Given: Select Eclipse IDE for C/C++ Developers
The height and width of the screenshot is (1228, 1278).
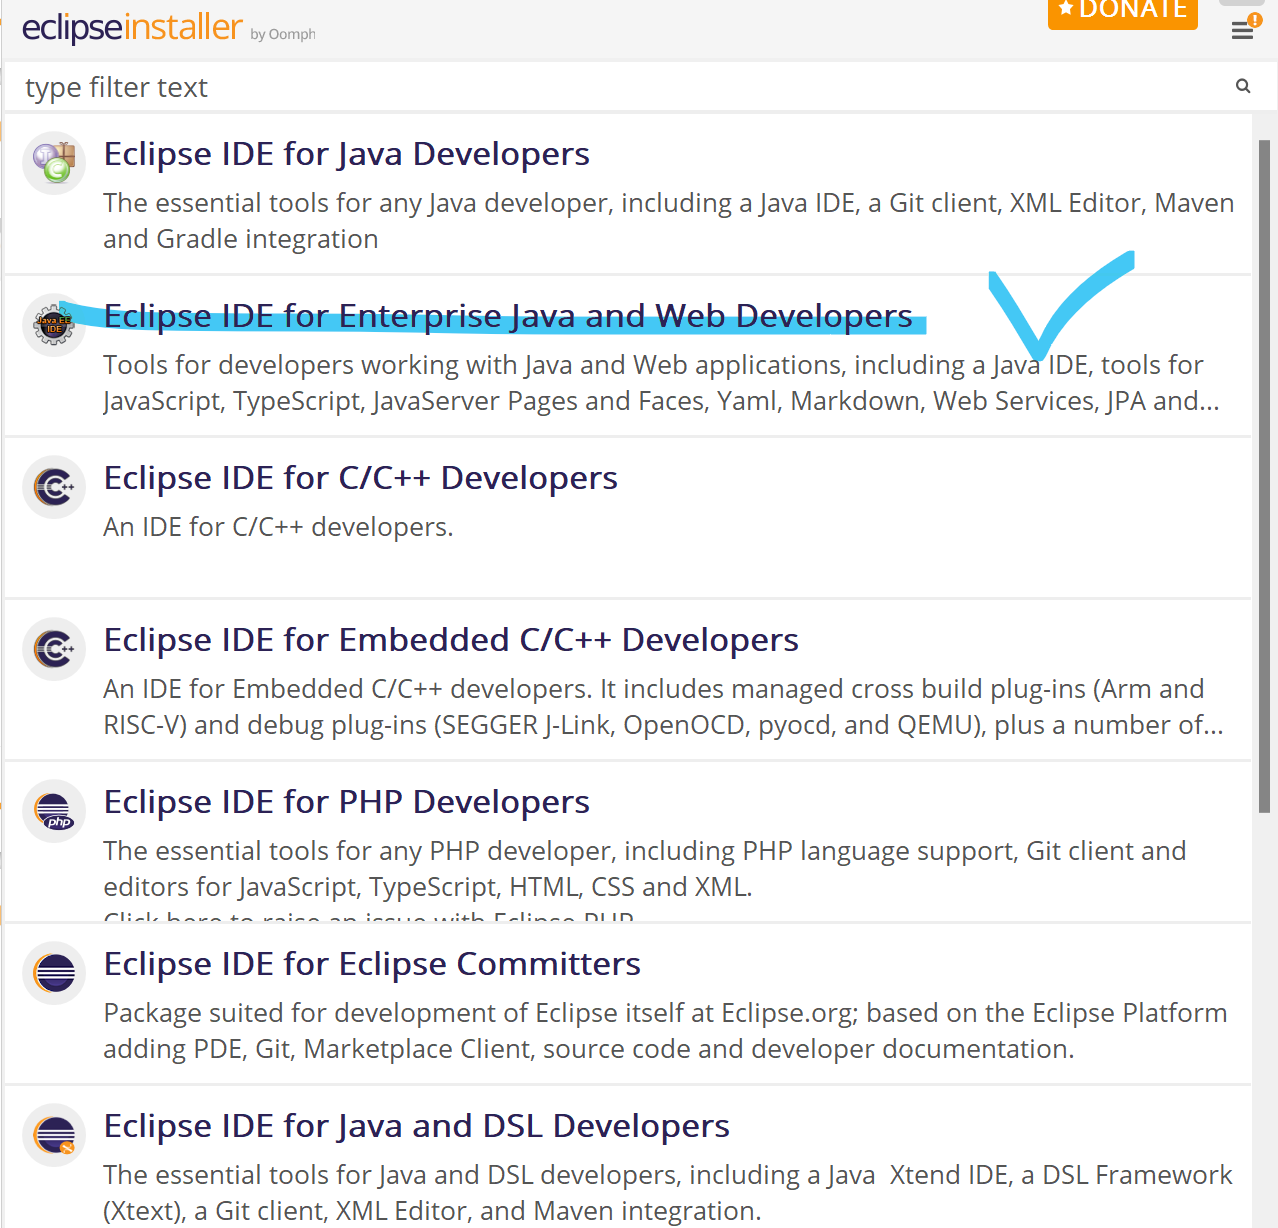Looking at the screenshot, I should (x=360, y=478).
